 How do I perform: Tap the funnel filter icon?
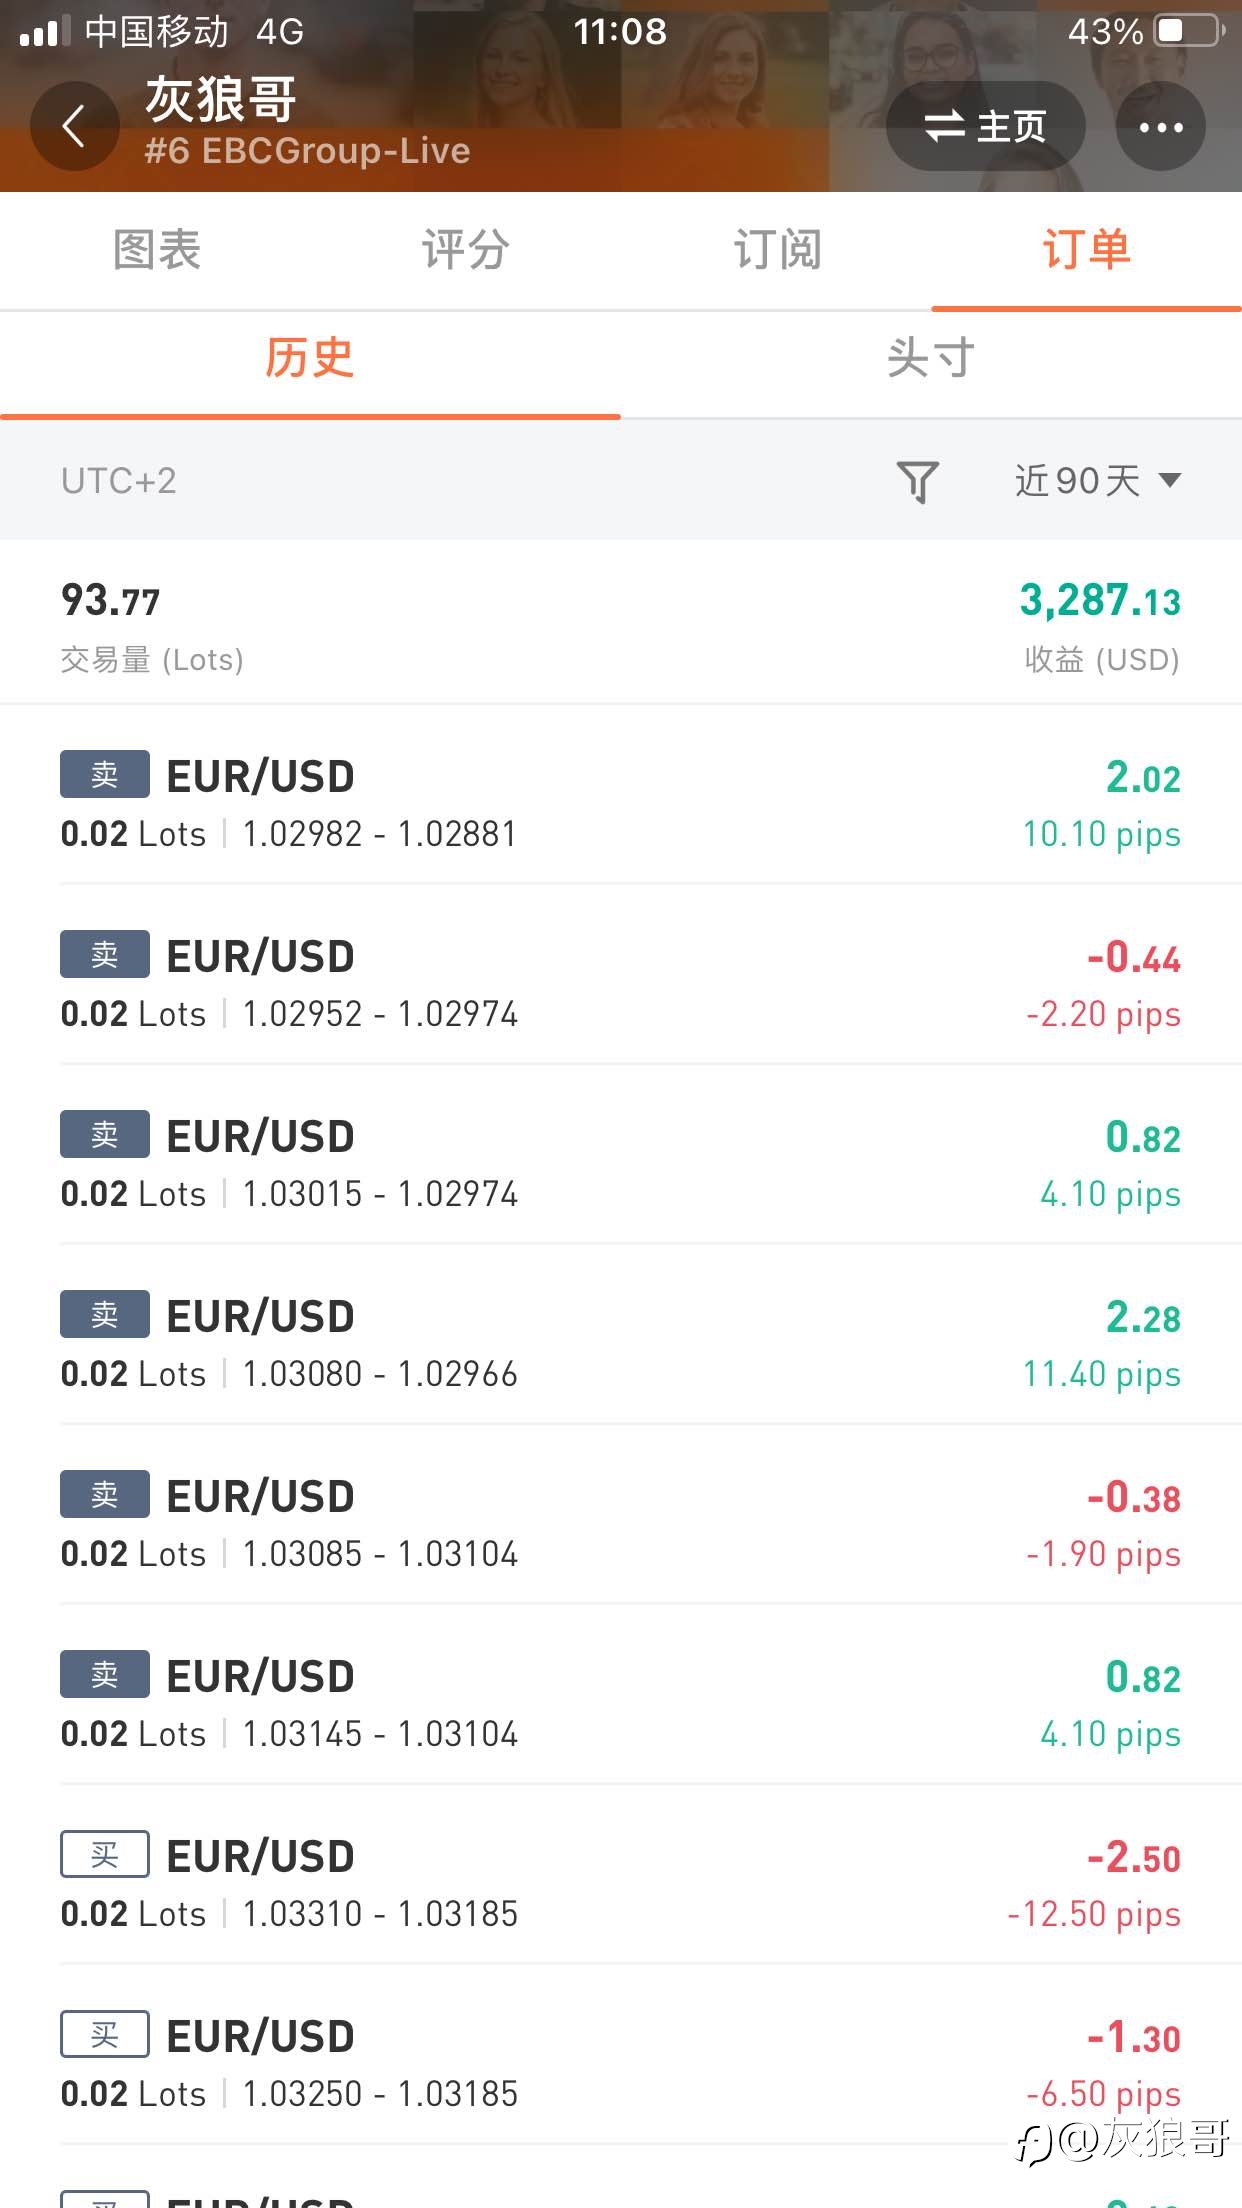917,481
